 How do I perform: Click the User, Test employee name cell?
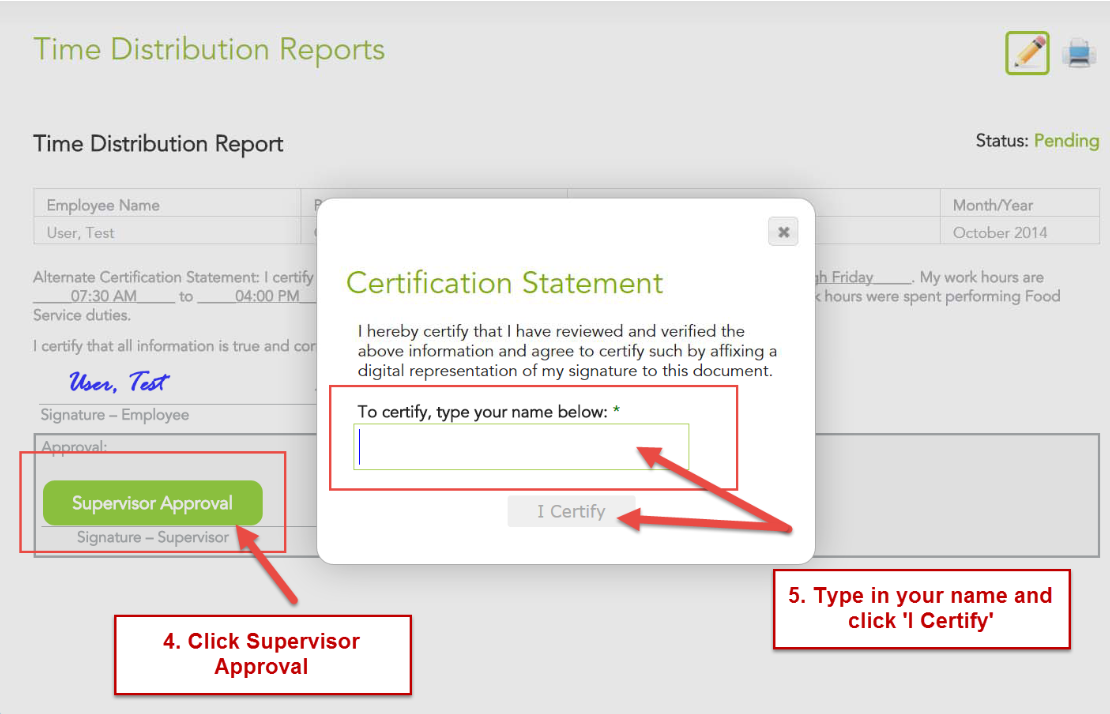point(81,232)
